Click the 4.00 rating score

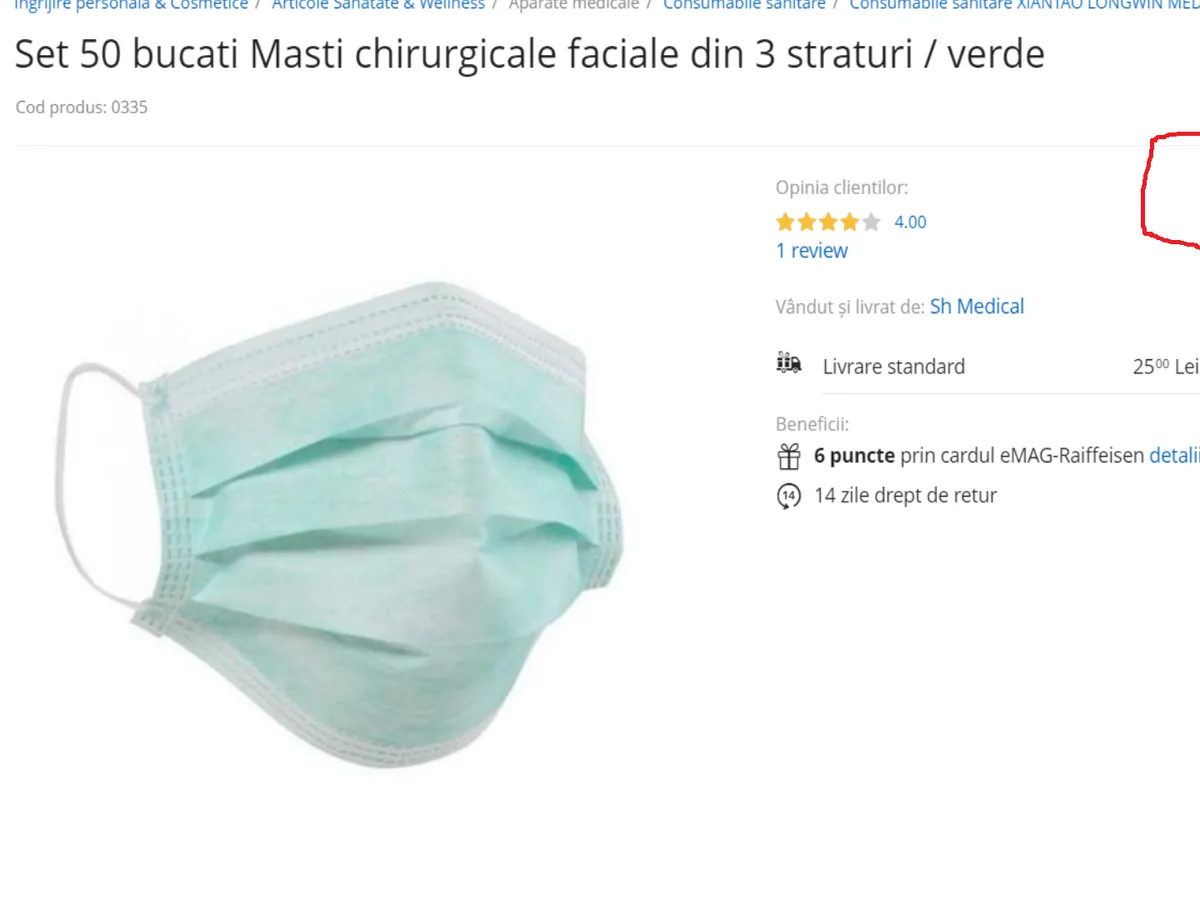click(x=910, y=222)
